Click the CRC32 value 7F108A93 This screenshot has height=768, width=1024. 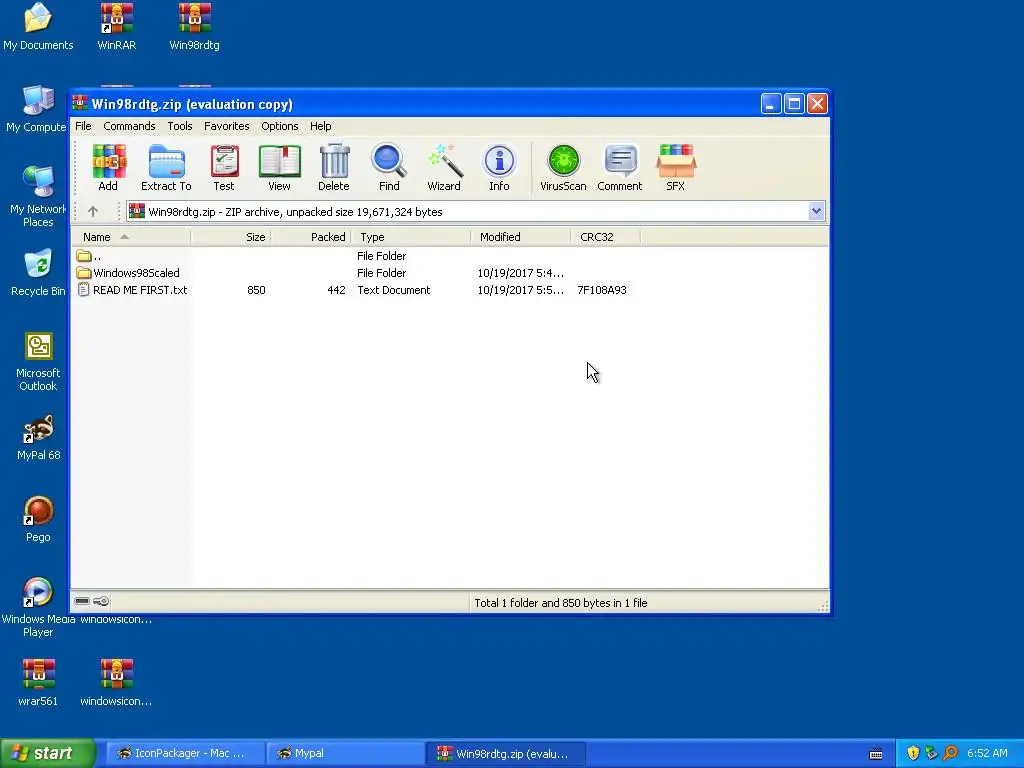(601, 290)
